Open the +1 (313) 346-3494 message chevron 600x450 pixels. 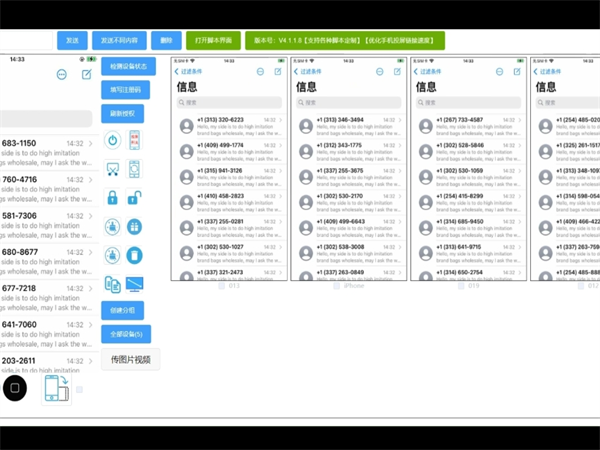click(401, 120)
